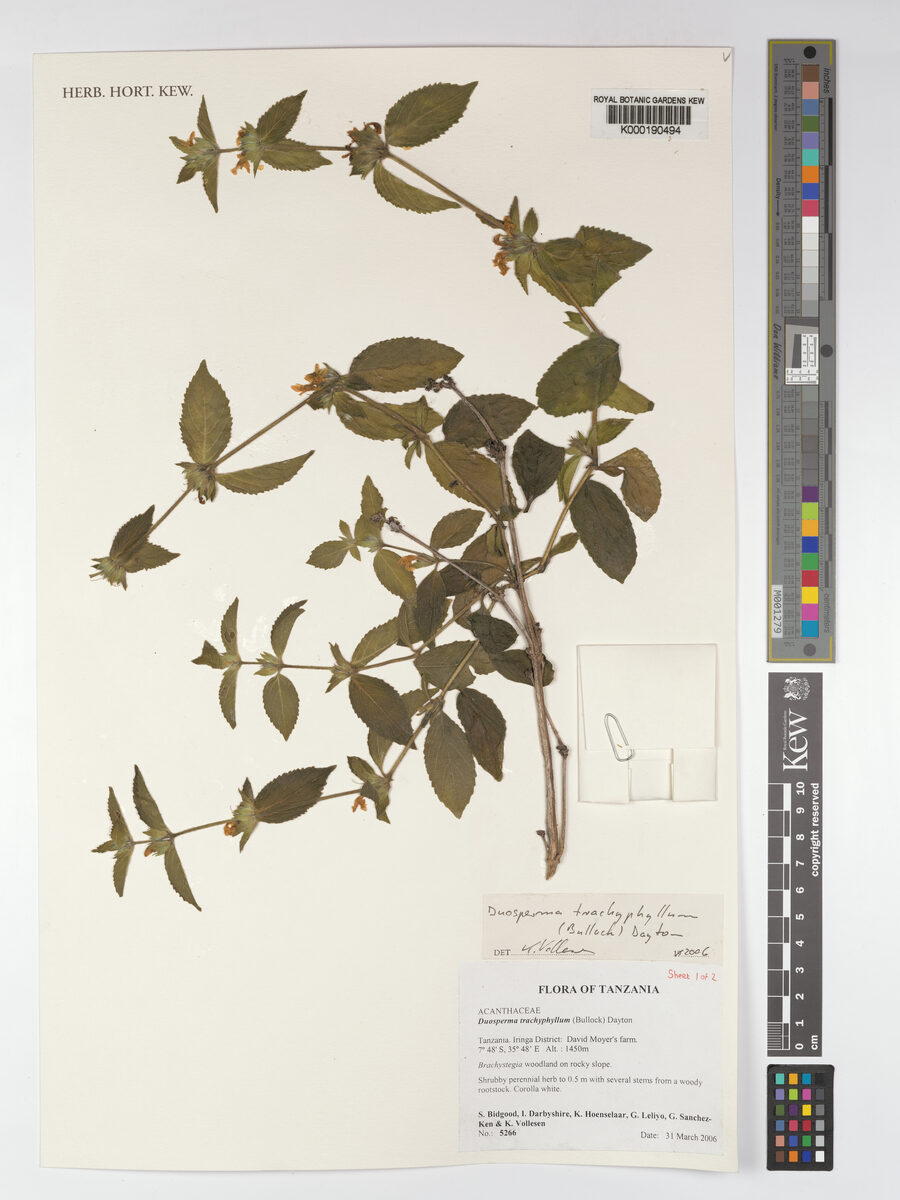The image size is (900, 1200).
Task: Select the paper clip on the envelope
Action: (x=617, y=737)
